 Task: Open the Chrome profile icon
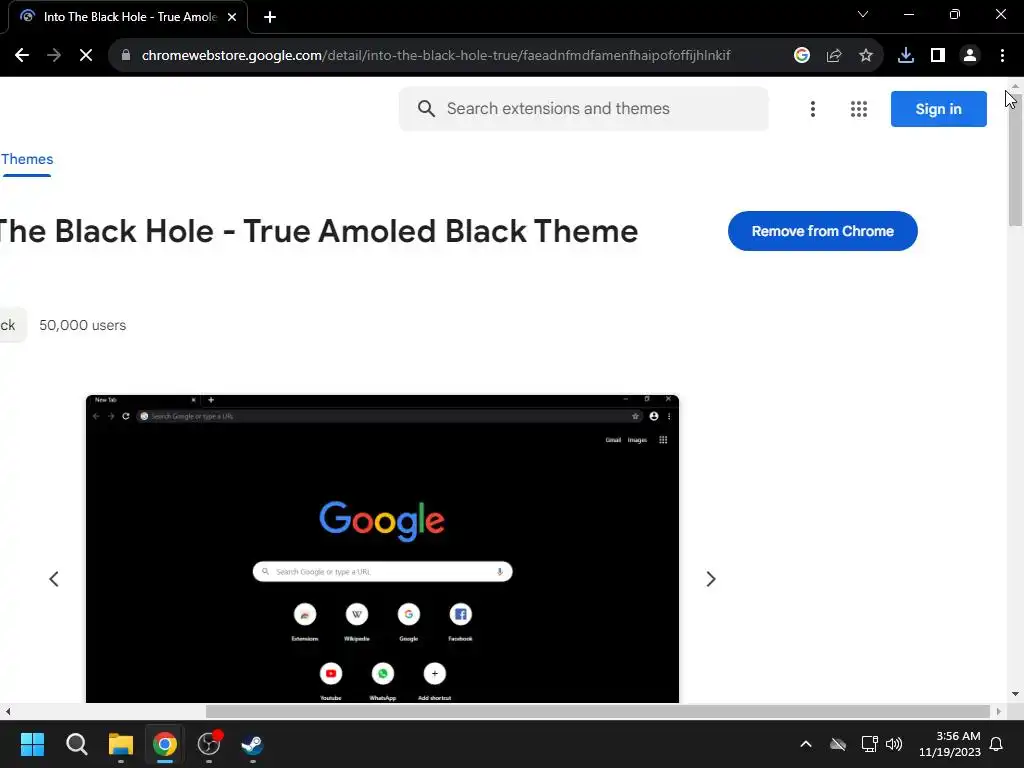[970, 56]
